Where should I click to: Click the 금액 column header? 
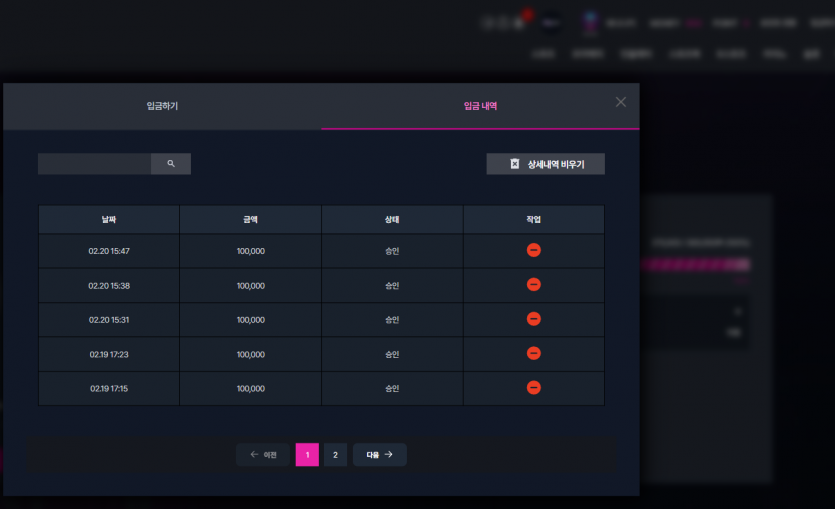[251, 219]
